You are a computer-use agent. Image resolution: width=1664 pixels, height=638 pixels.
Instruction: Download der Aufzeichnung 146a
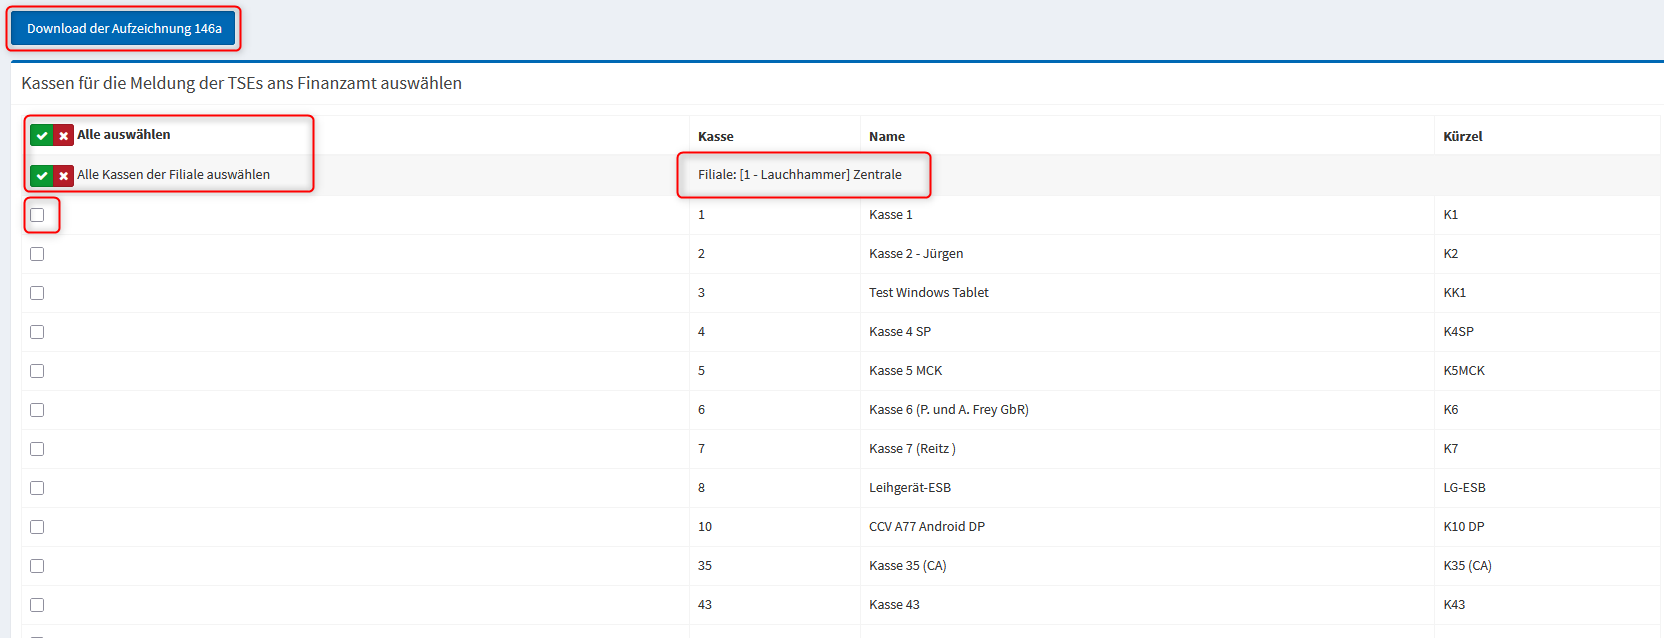click(x=124, y=29)
